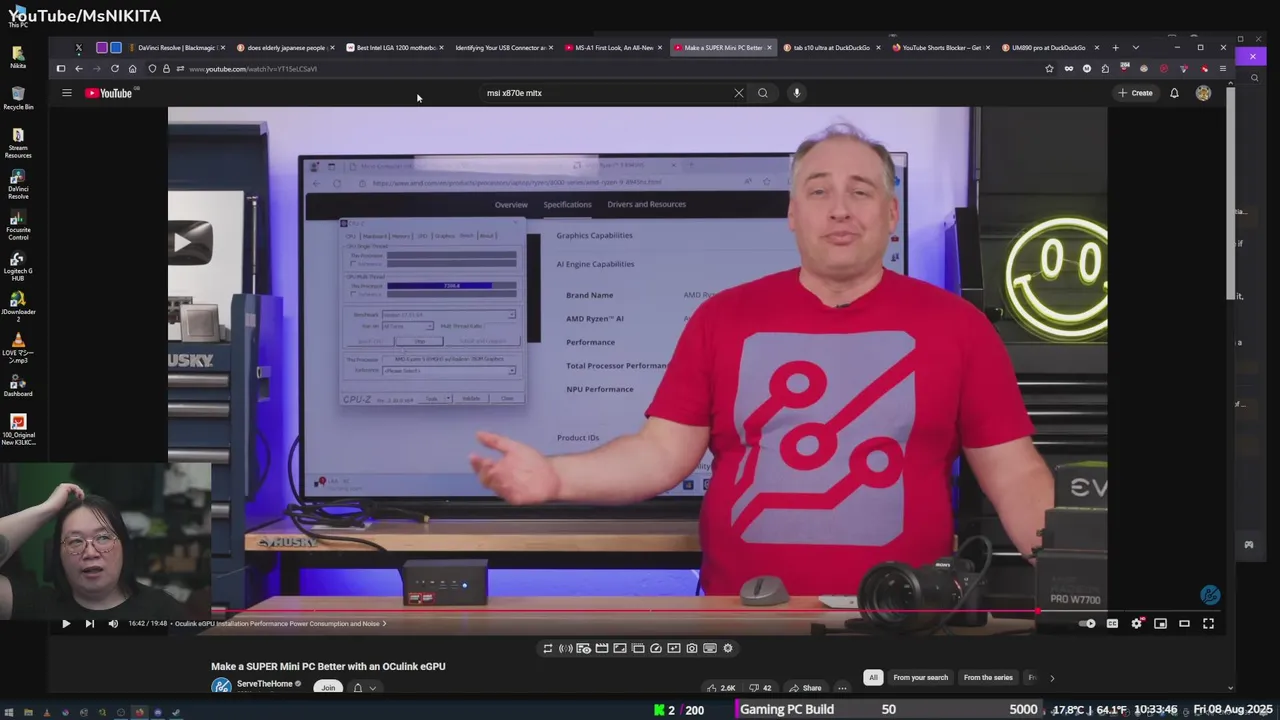Mute the video volume
This screenshot has width=1280, height=720.
(x=113, y=624)
